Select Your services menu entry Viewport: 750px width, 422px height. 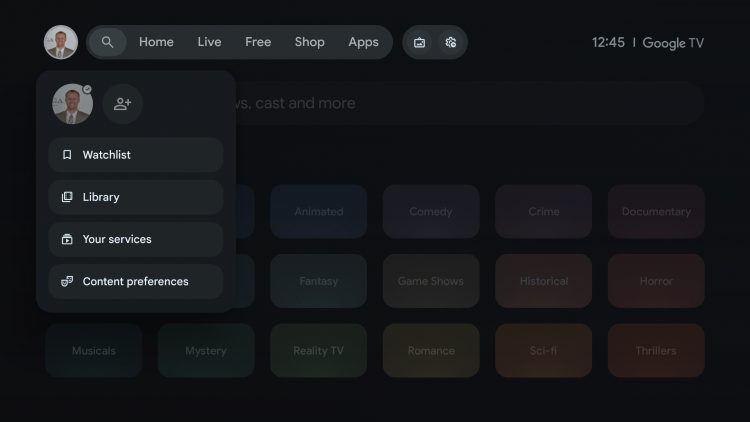coord(136,239)
